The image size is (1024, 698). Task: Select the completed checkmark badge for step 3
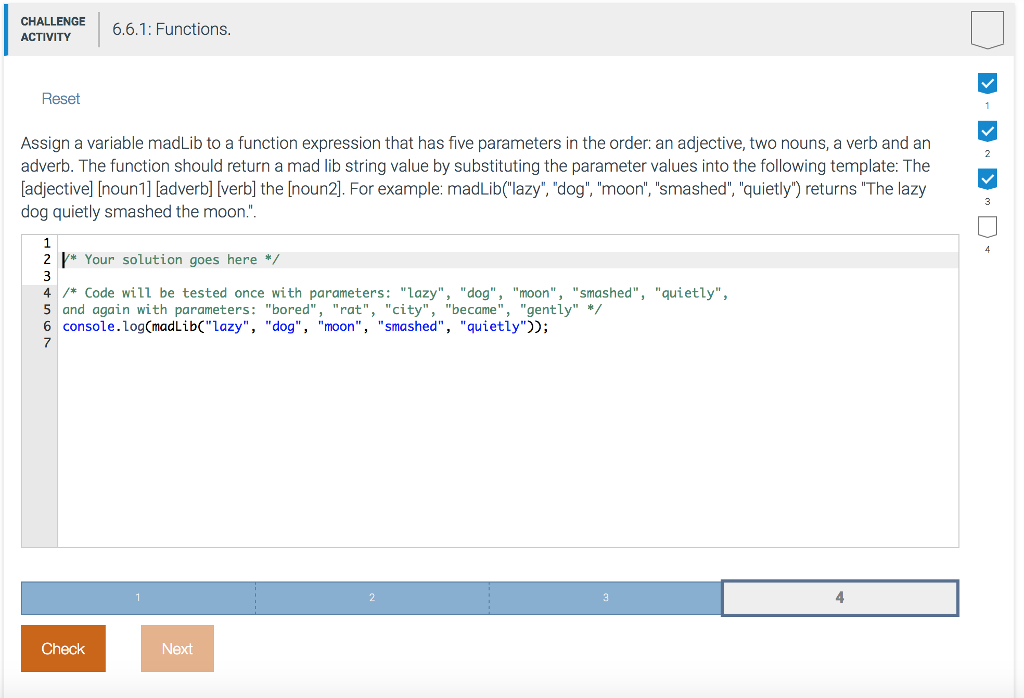[x=987, y=179]
